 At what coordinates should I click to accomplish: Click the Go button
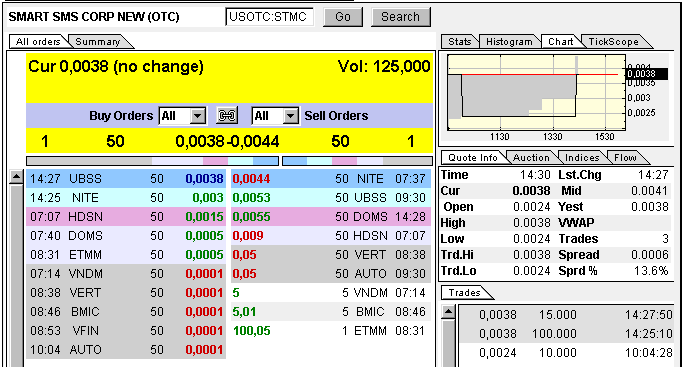(343, 17)
